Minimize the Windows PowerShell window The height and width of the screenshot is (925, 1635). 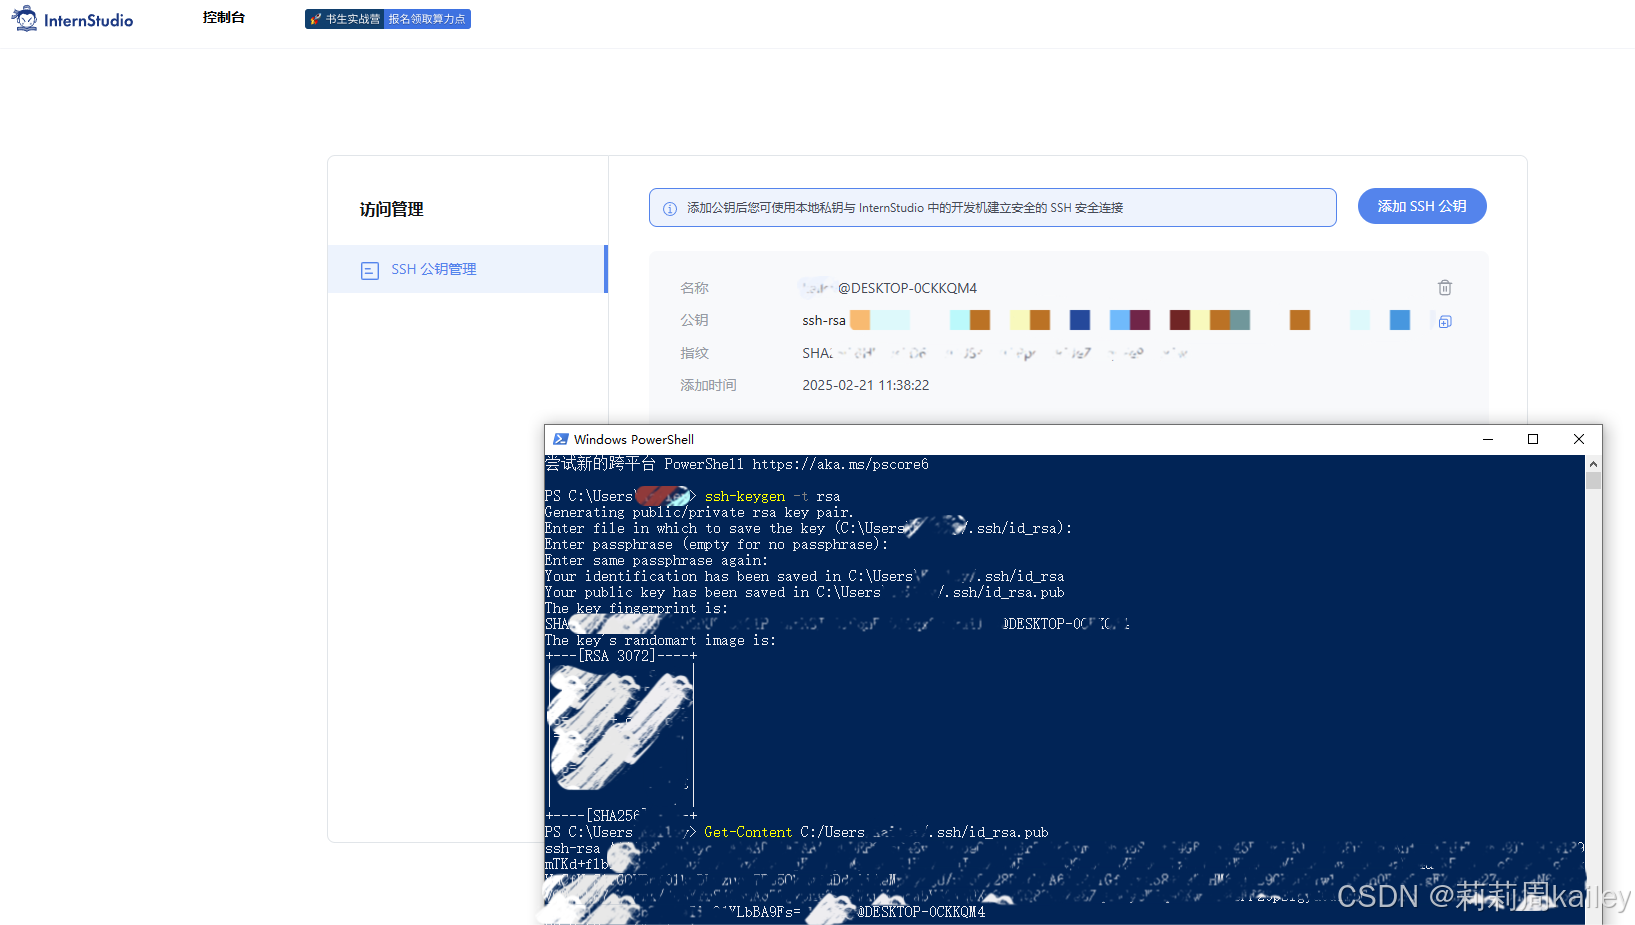pyautogui.click(x=1488, y=439)
